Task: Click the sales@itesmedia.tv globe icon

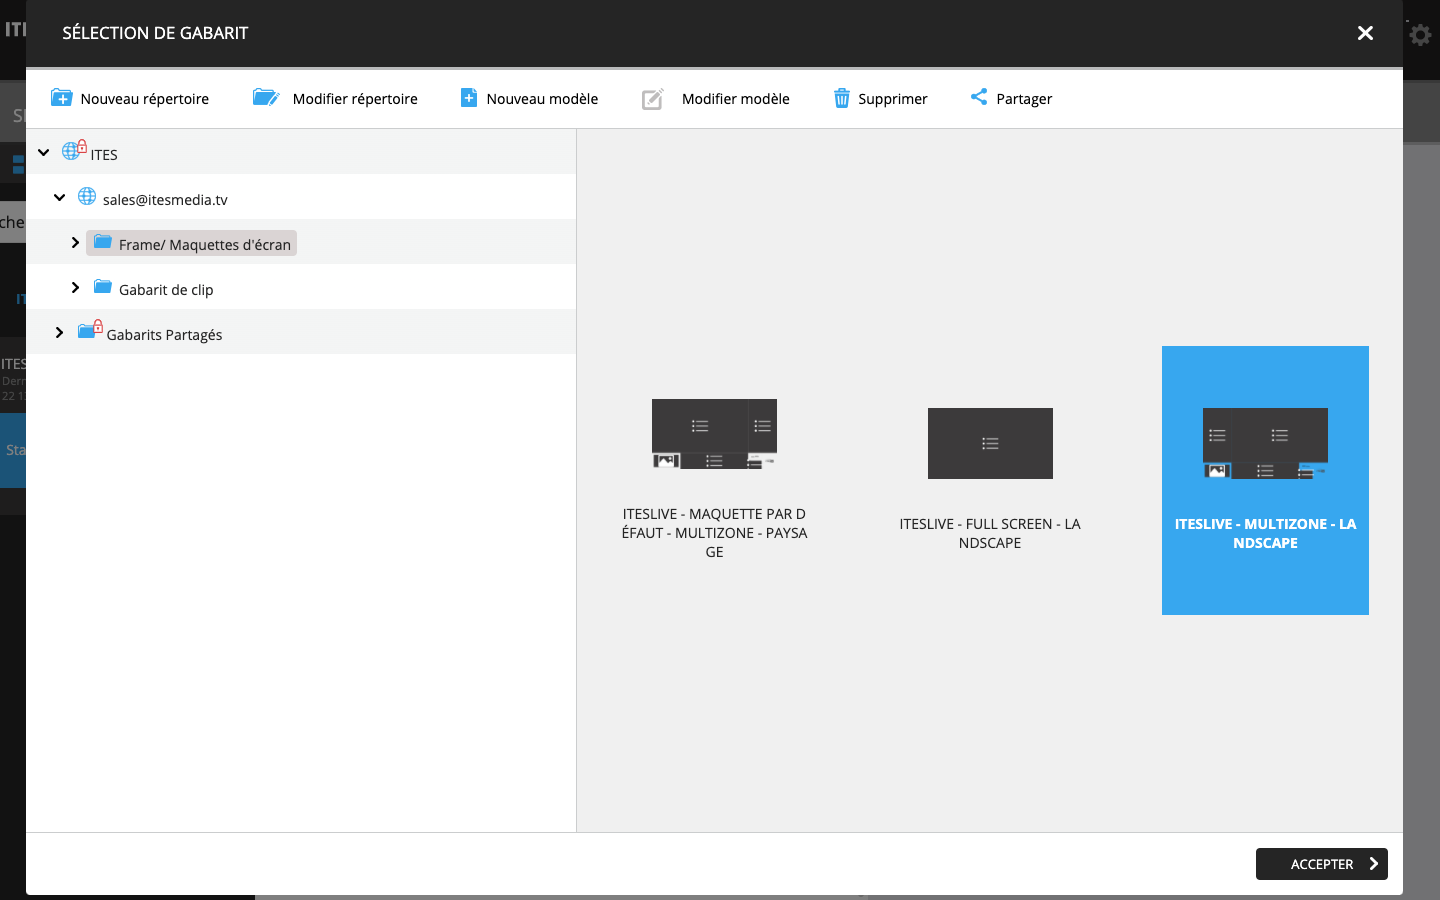Action: click(x=87, y=197)
